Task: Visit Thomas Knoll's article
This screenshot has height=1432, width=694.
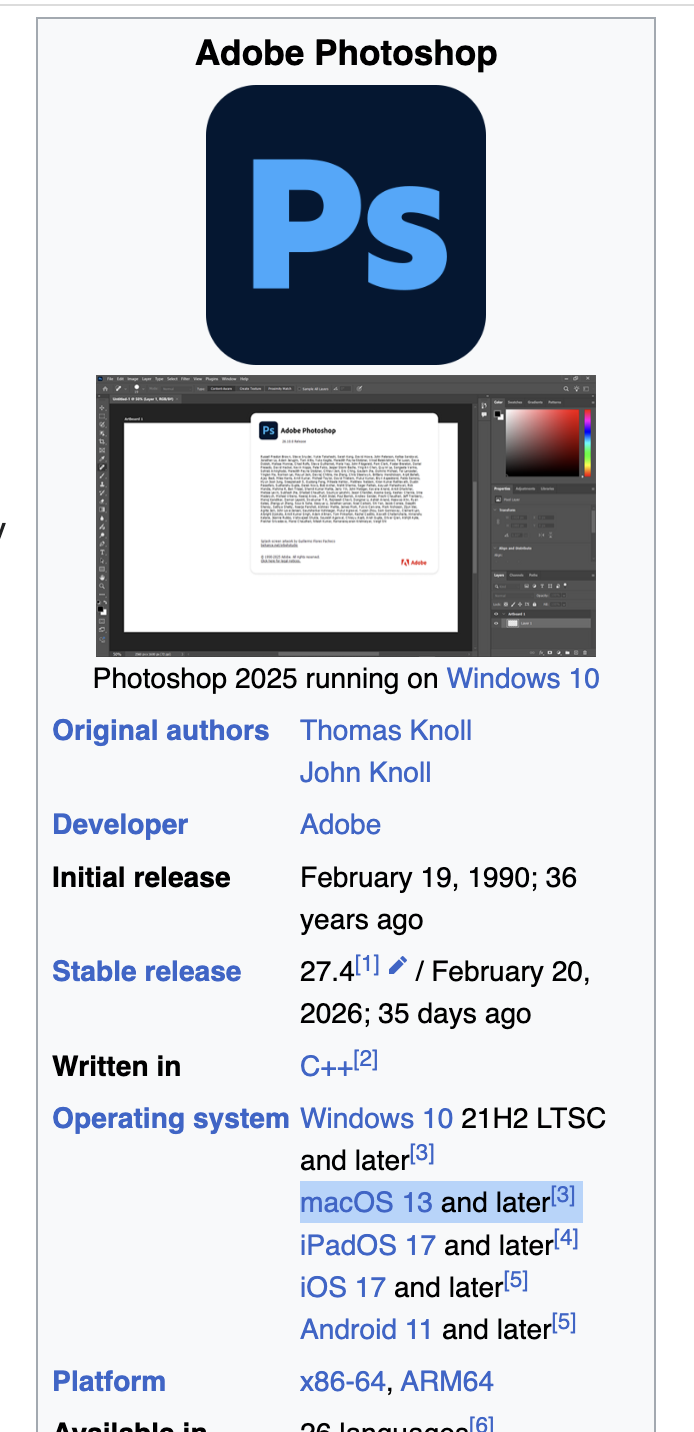Action: 386,730
